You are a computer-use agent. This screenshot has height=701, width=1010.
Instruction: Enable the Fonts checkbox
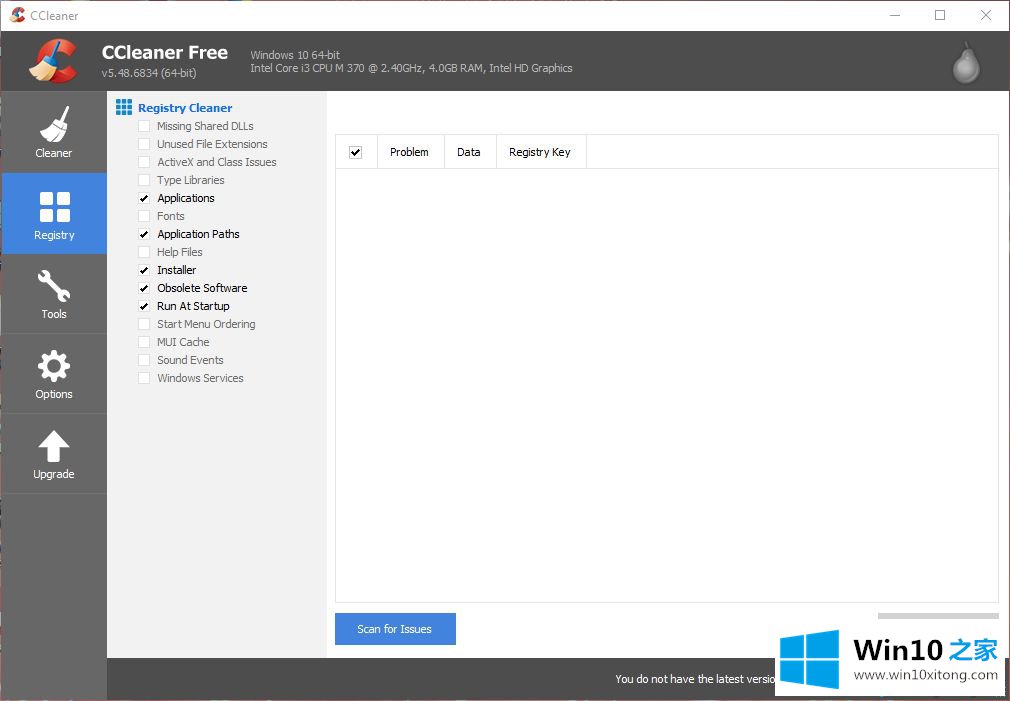pyautogui.click(x=144, y=216)
